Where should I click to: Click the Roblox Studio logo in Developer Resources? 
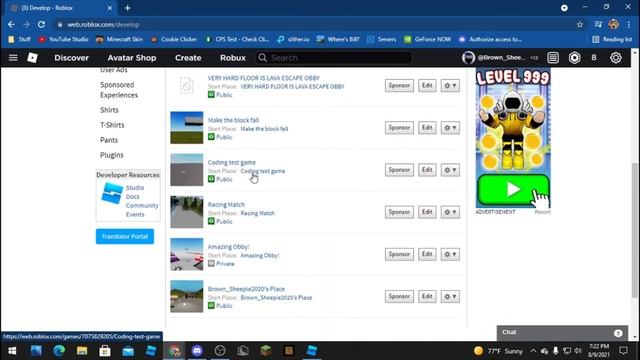(x=112, y=193)
